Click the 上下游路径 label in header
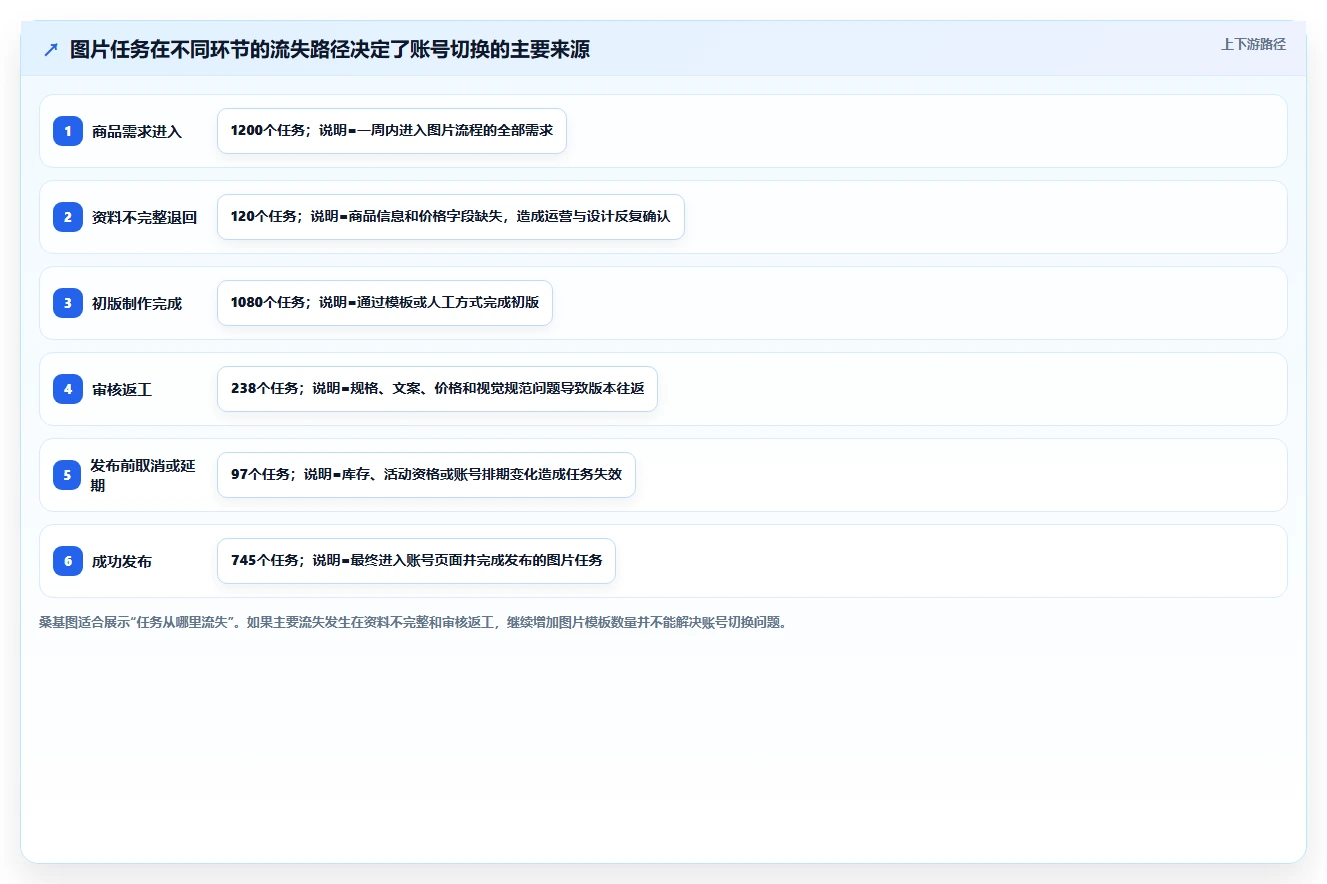Screen dimensions: 1327x884 pos(1253,44)
